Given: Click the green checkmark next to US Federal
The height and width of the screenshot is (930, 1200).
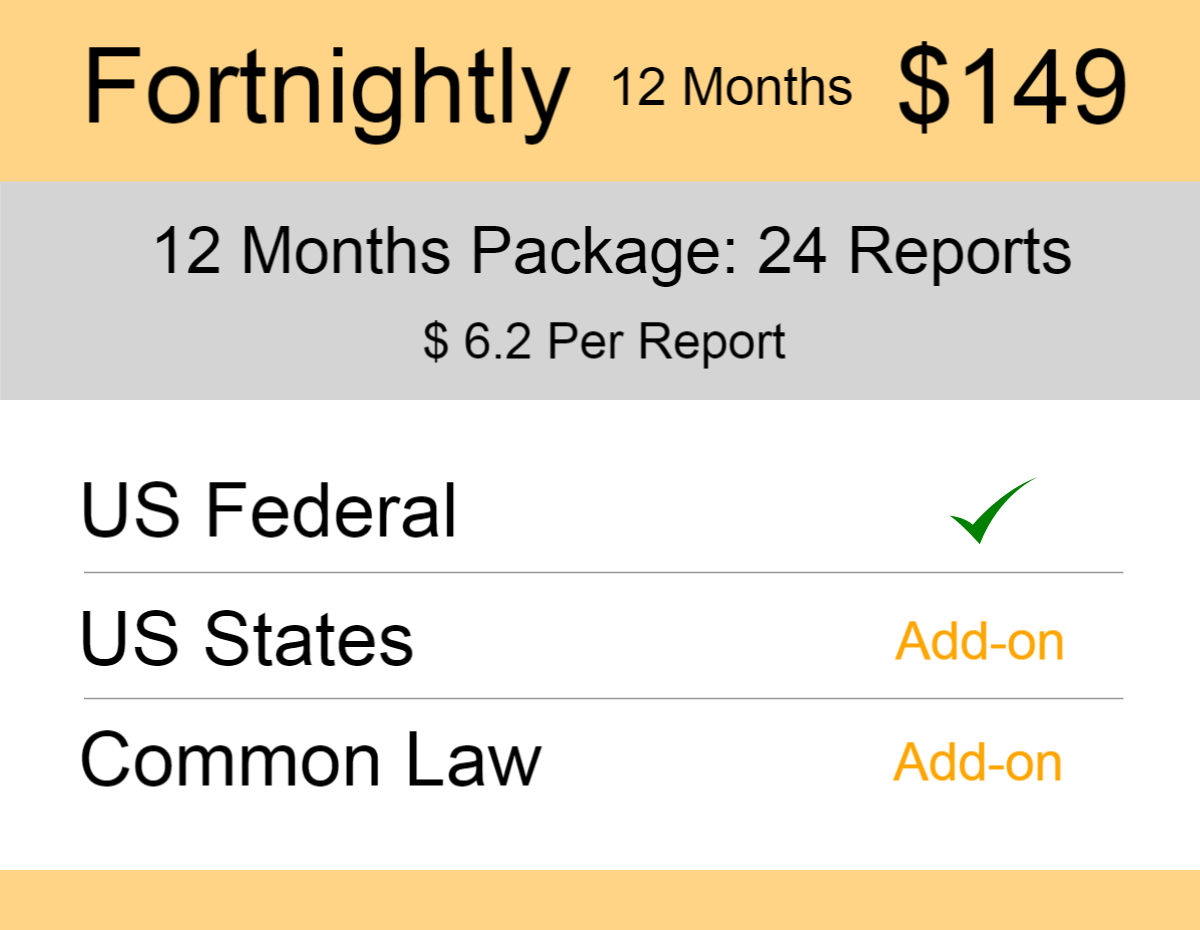Looking at the screenshot, I should 991,511.
